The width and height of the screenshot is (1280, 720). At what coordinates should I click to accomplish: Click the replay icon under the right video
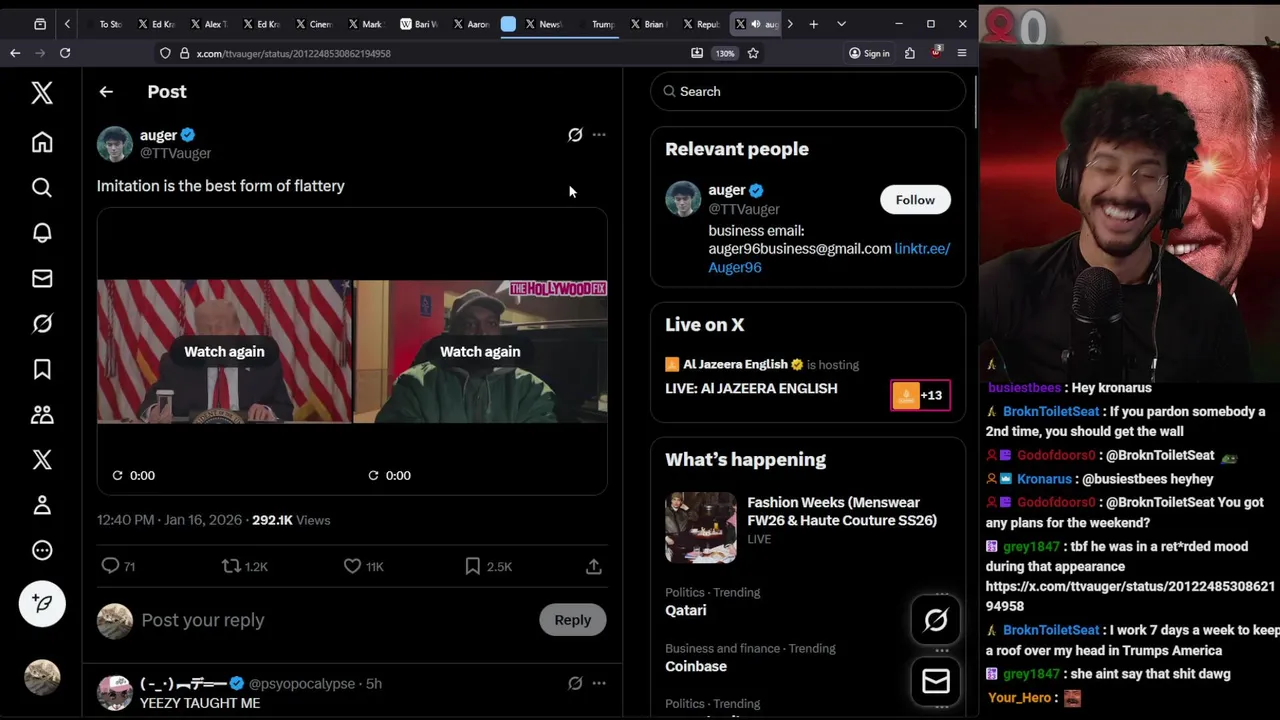[x=373, y=475]
